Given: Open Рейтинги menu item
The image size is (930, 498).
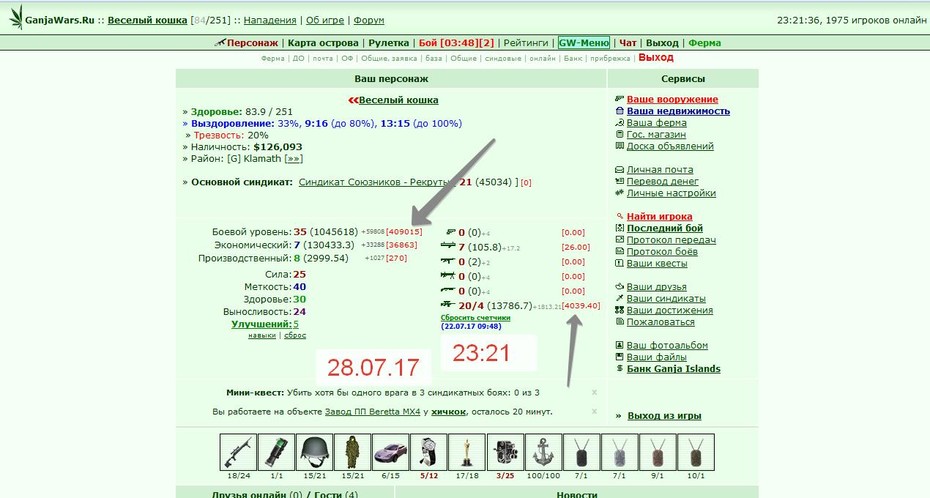Looking at the screenshot, I should (x=526, y=43).
